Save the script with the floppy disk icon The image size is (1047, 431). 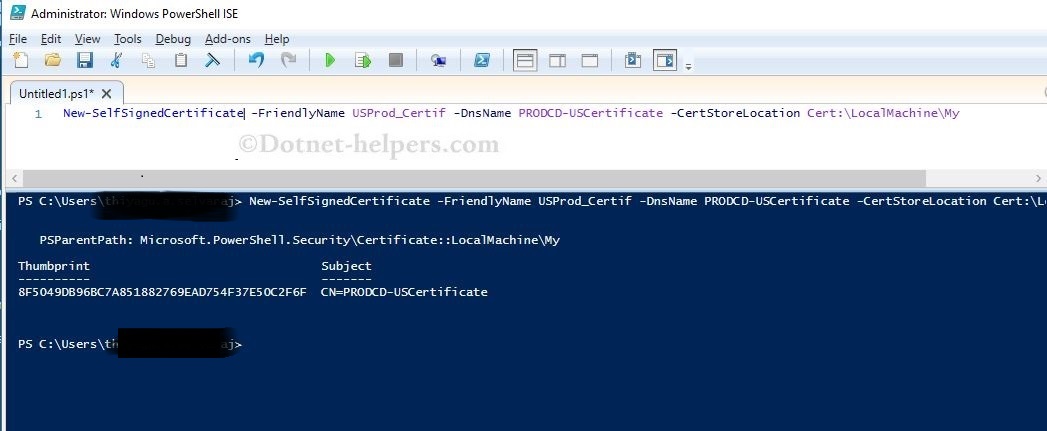(x=85, y=60)
